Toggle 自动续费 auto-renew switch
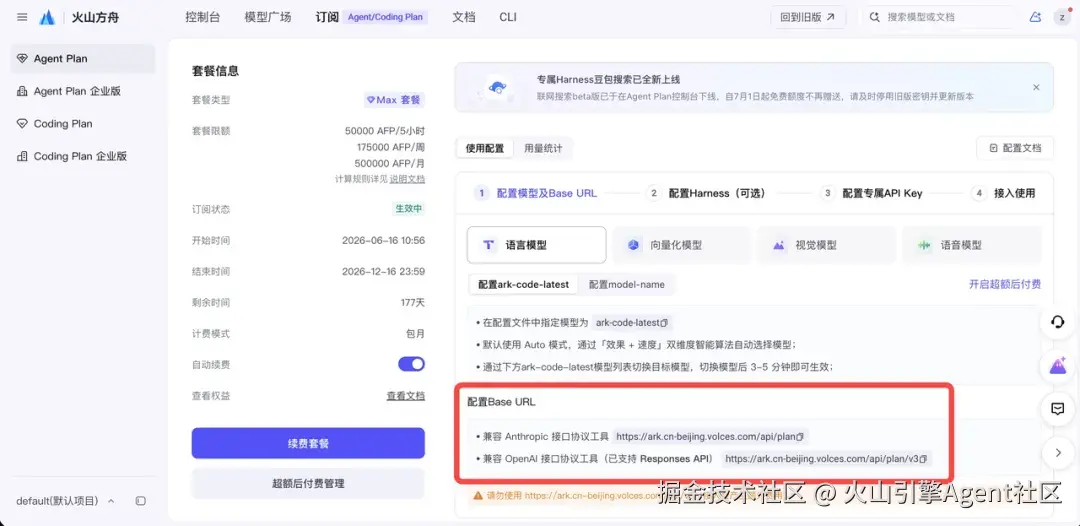Image resolution: width=1080 pixels, height=526 pixels. [411, 364]
